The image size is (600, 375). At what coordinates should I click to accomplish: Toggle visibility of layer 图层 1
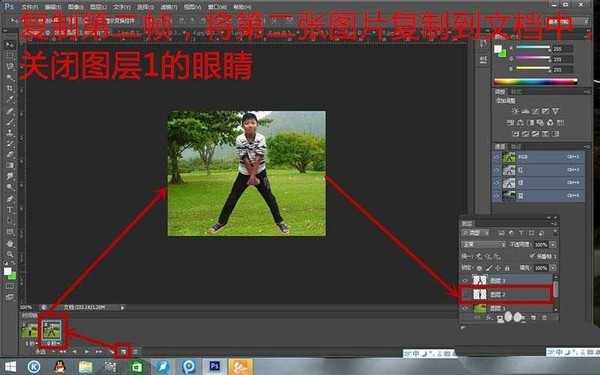coord(465,308)
